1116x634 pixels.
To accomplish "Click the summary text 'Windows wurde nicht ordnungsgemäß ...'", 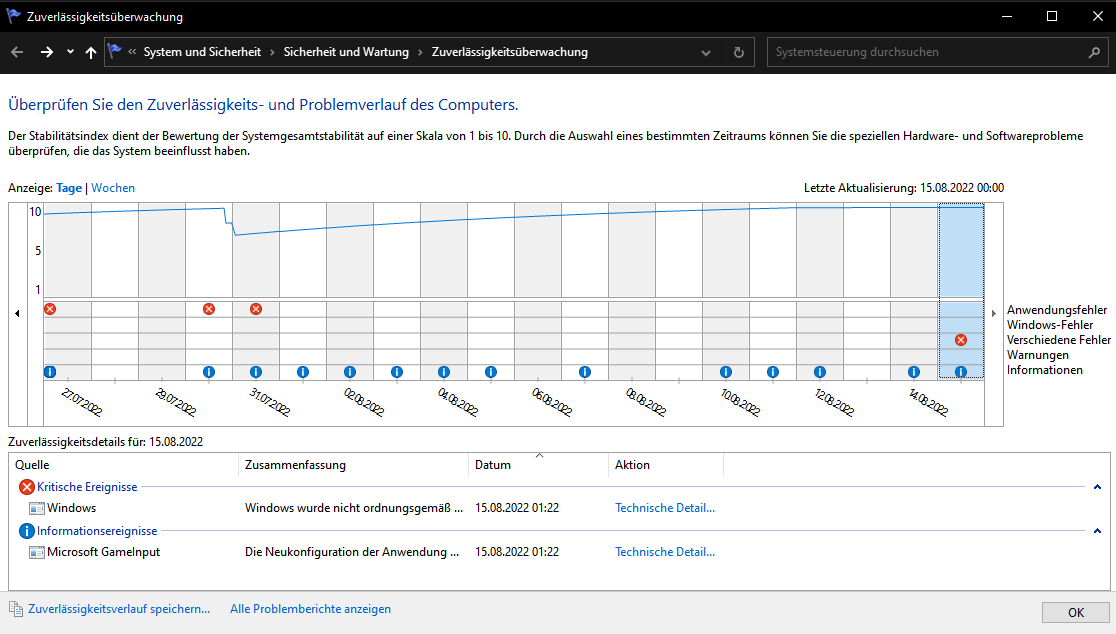I will [354, 508].
